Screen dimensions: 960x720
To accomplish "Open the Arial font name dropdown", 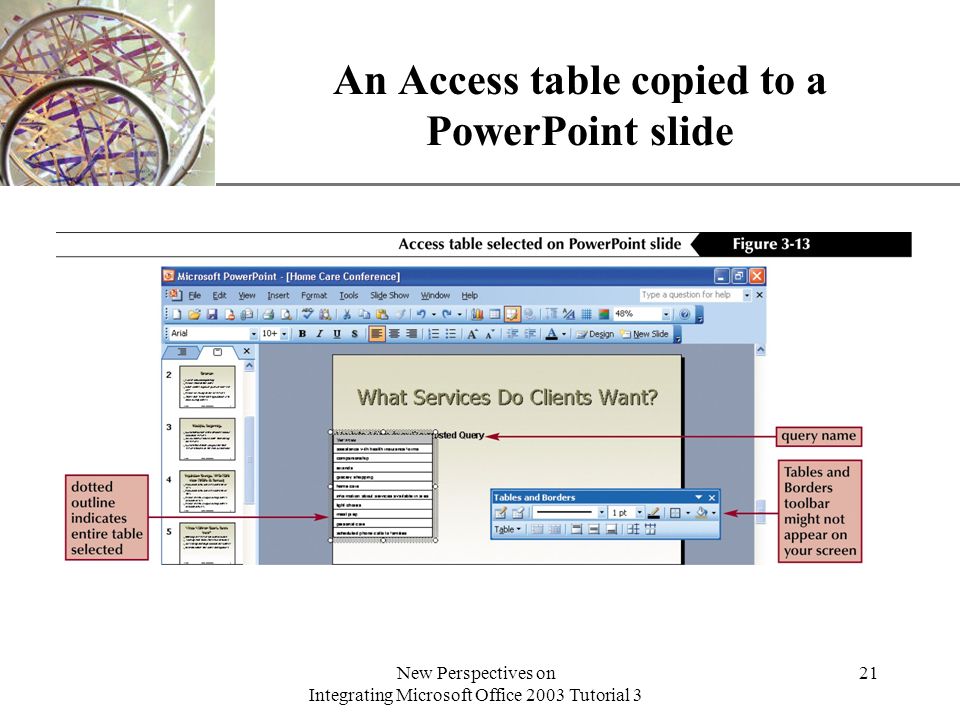I will [x=253, y=334].
